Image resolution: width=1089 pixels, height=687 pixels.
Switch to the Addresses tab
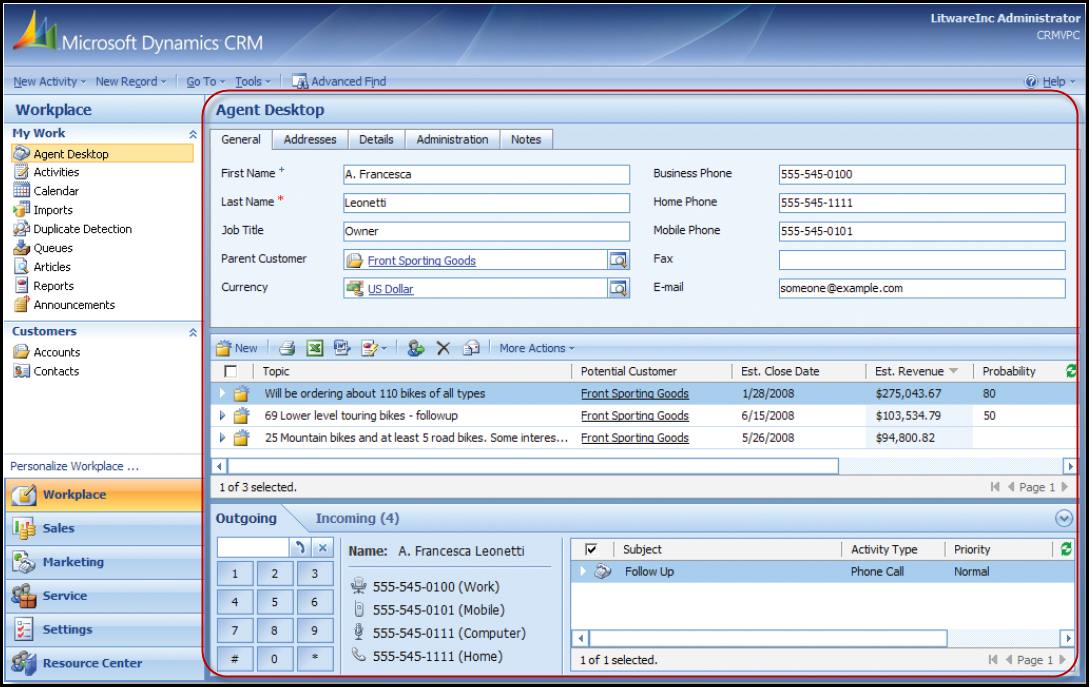(310, 140)
